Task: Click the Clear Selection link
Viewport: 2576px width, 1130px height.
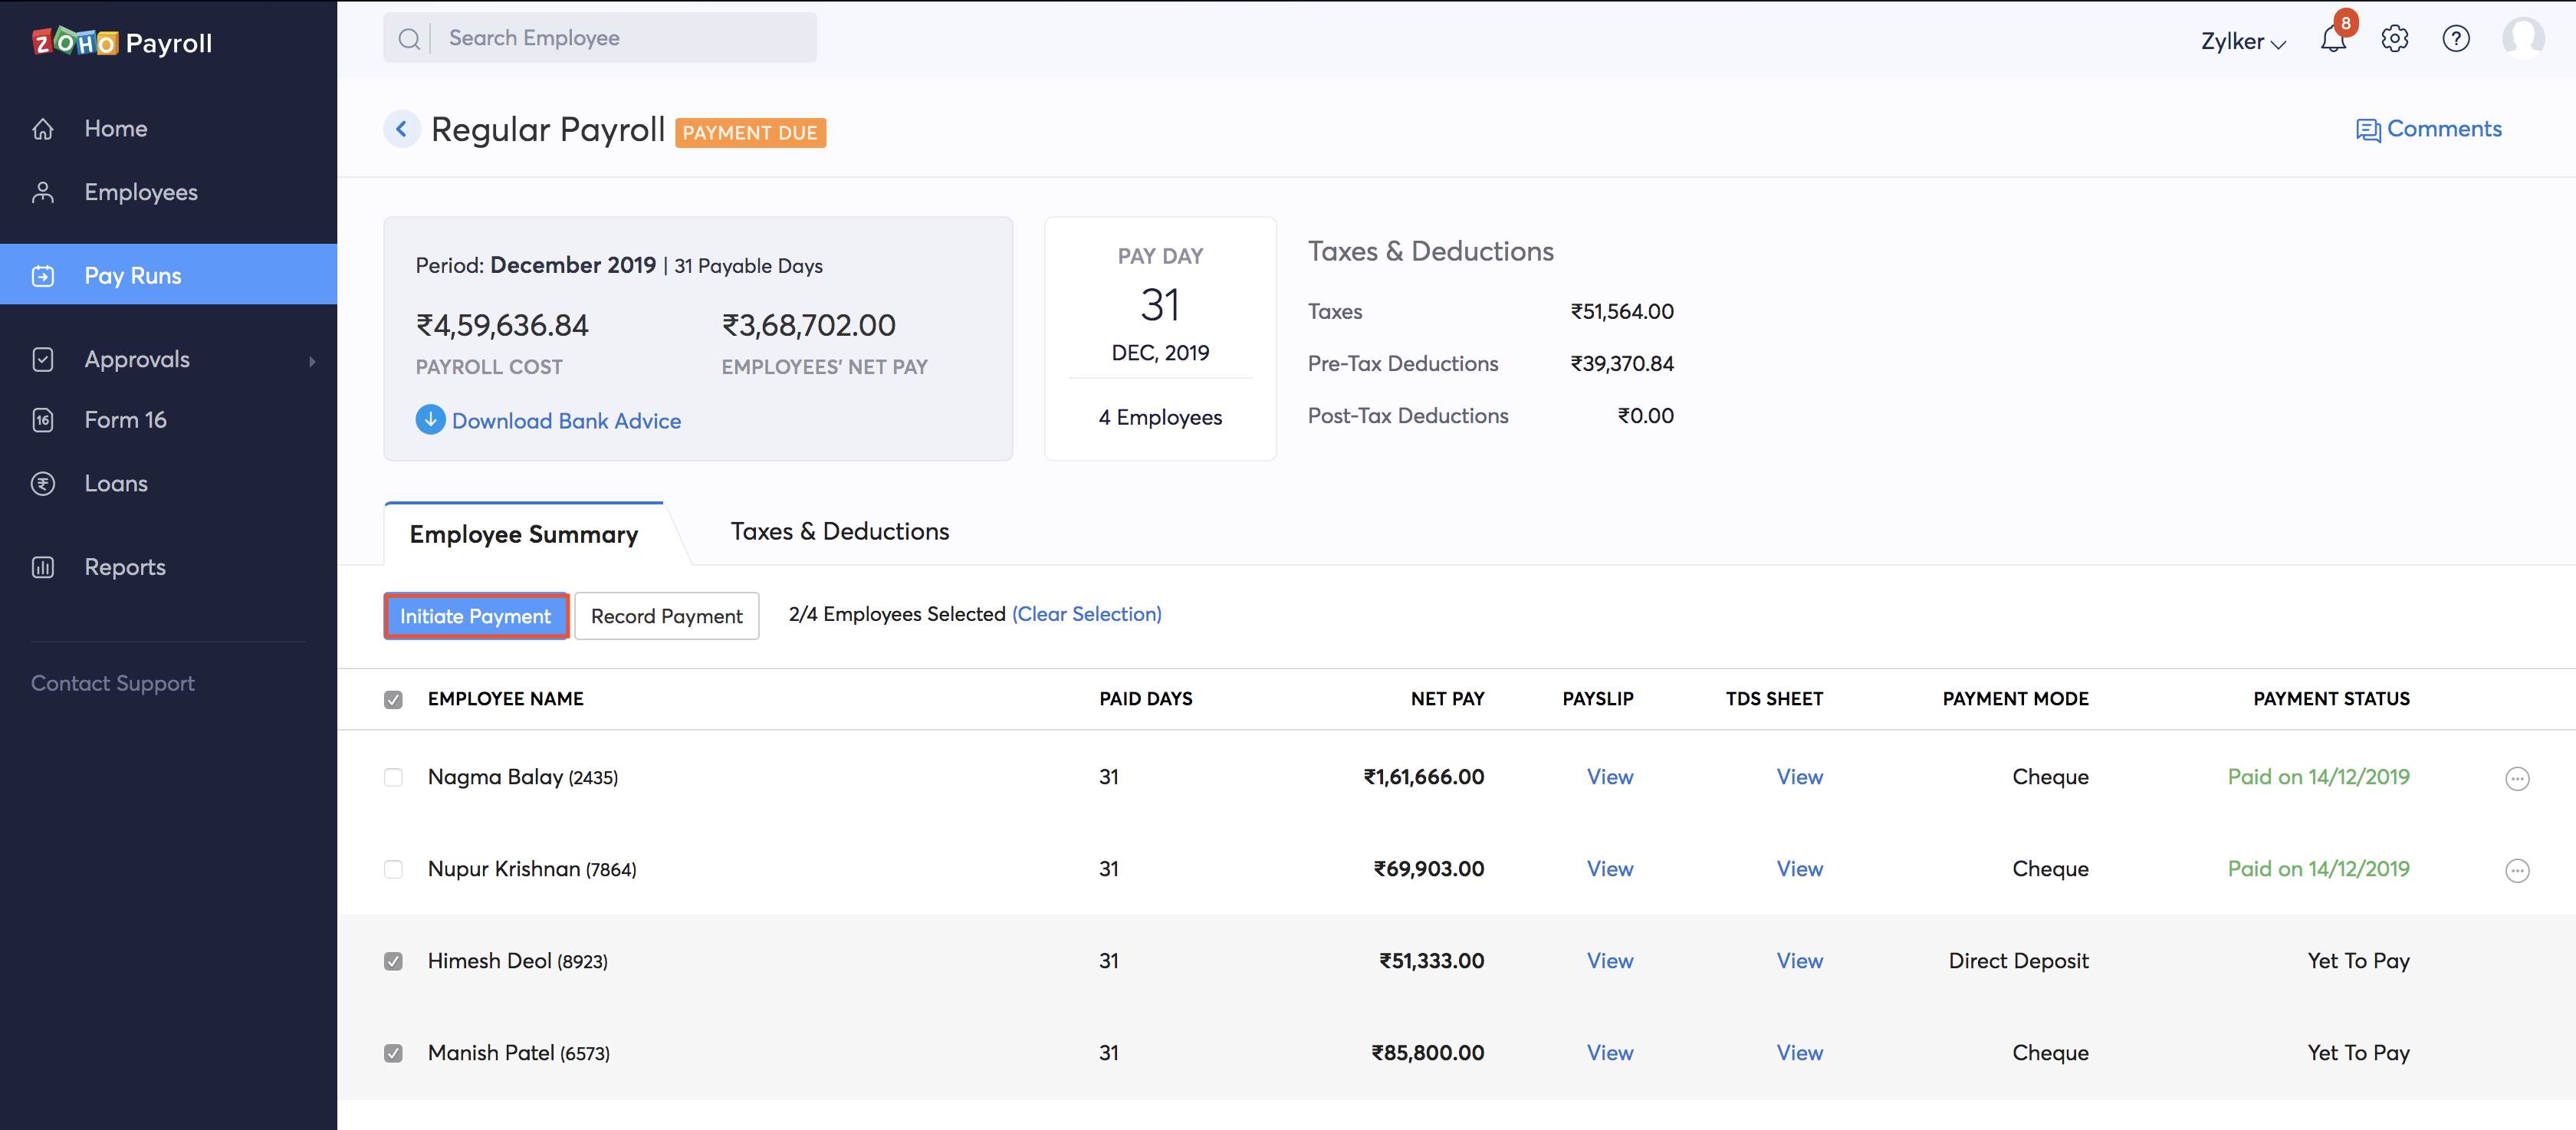Action: 1086,614
